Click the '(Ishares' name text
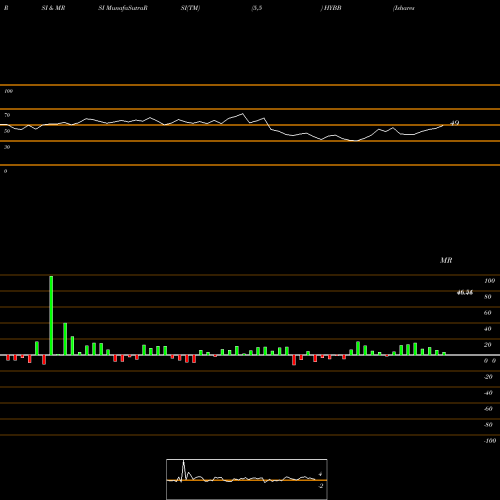 tap(404, 8)
